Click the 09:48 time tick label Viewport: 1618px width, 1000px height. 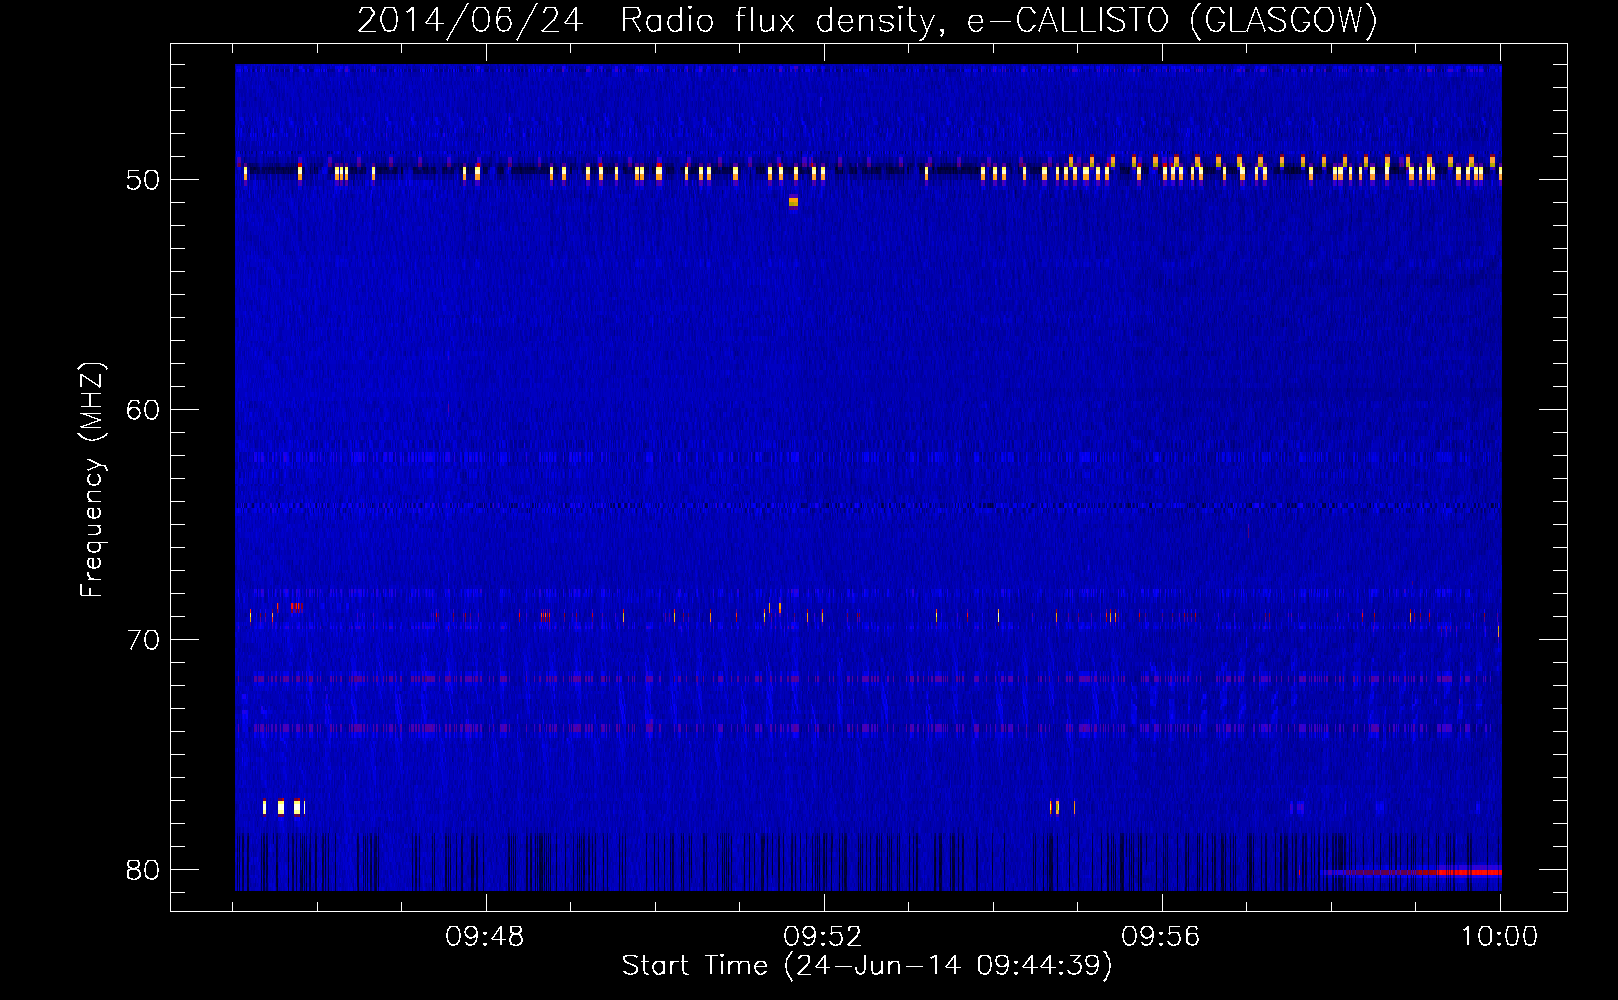pyautogui.click(x=485, y=937)
